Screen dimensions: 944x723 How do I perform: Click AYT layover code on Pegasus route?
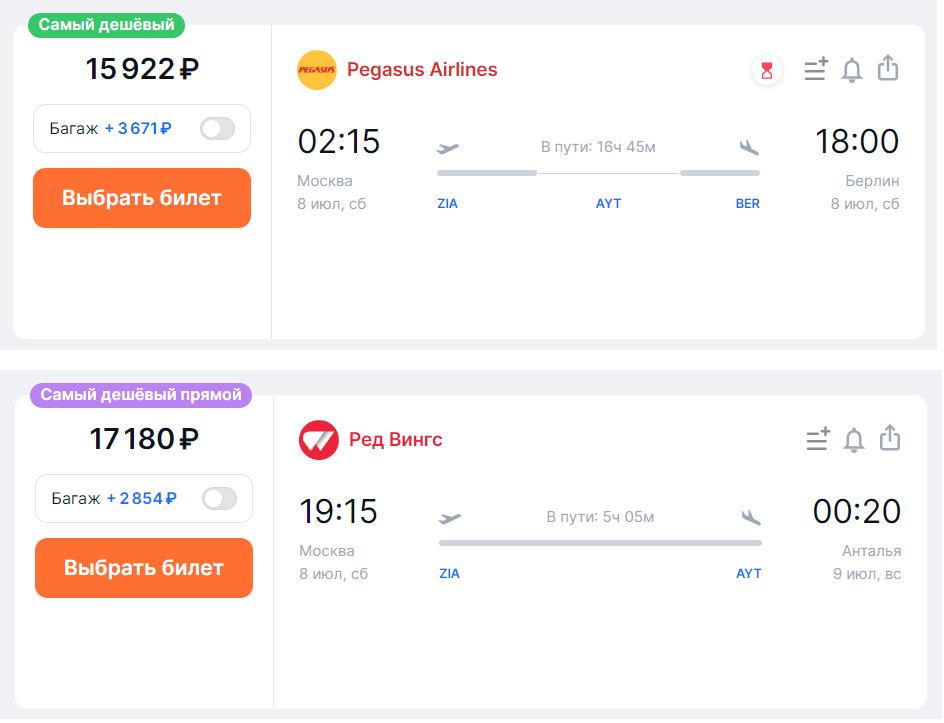pos(608,203)
